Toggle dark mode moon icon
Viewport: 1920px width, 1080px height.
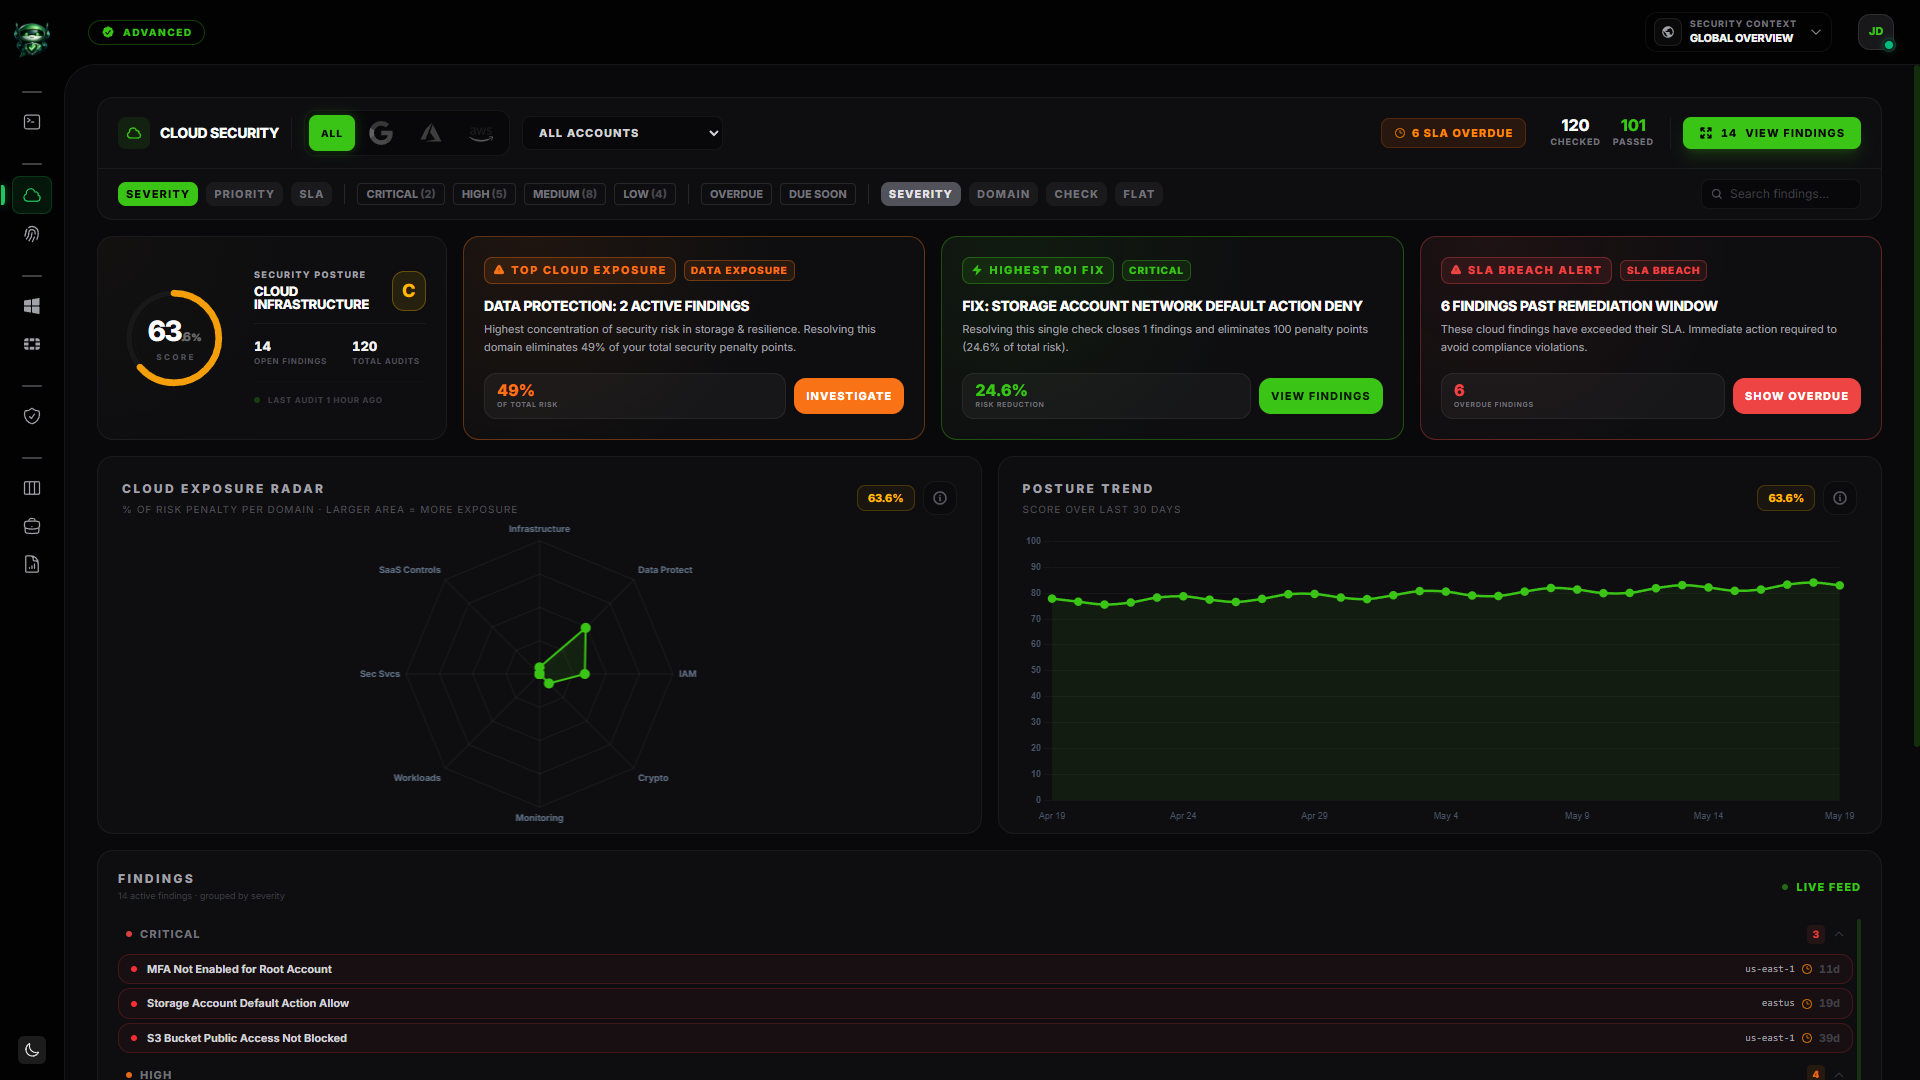tap(32, 1050)
